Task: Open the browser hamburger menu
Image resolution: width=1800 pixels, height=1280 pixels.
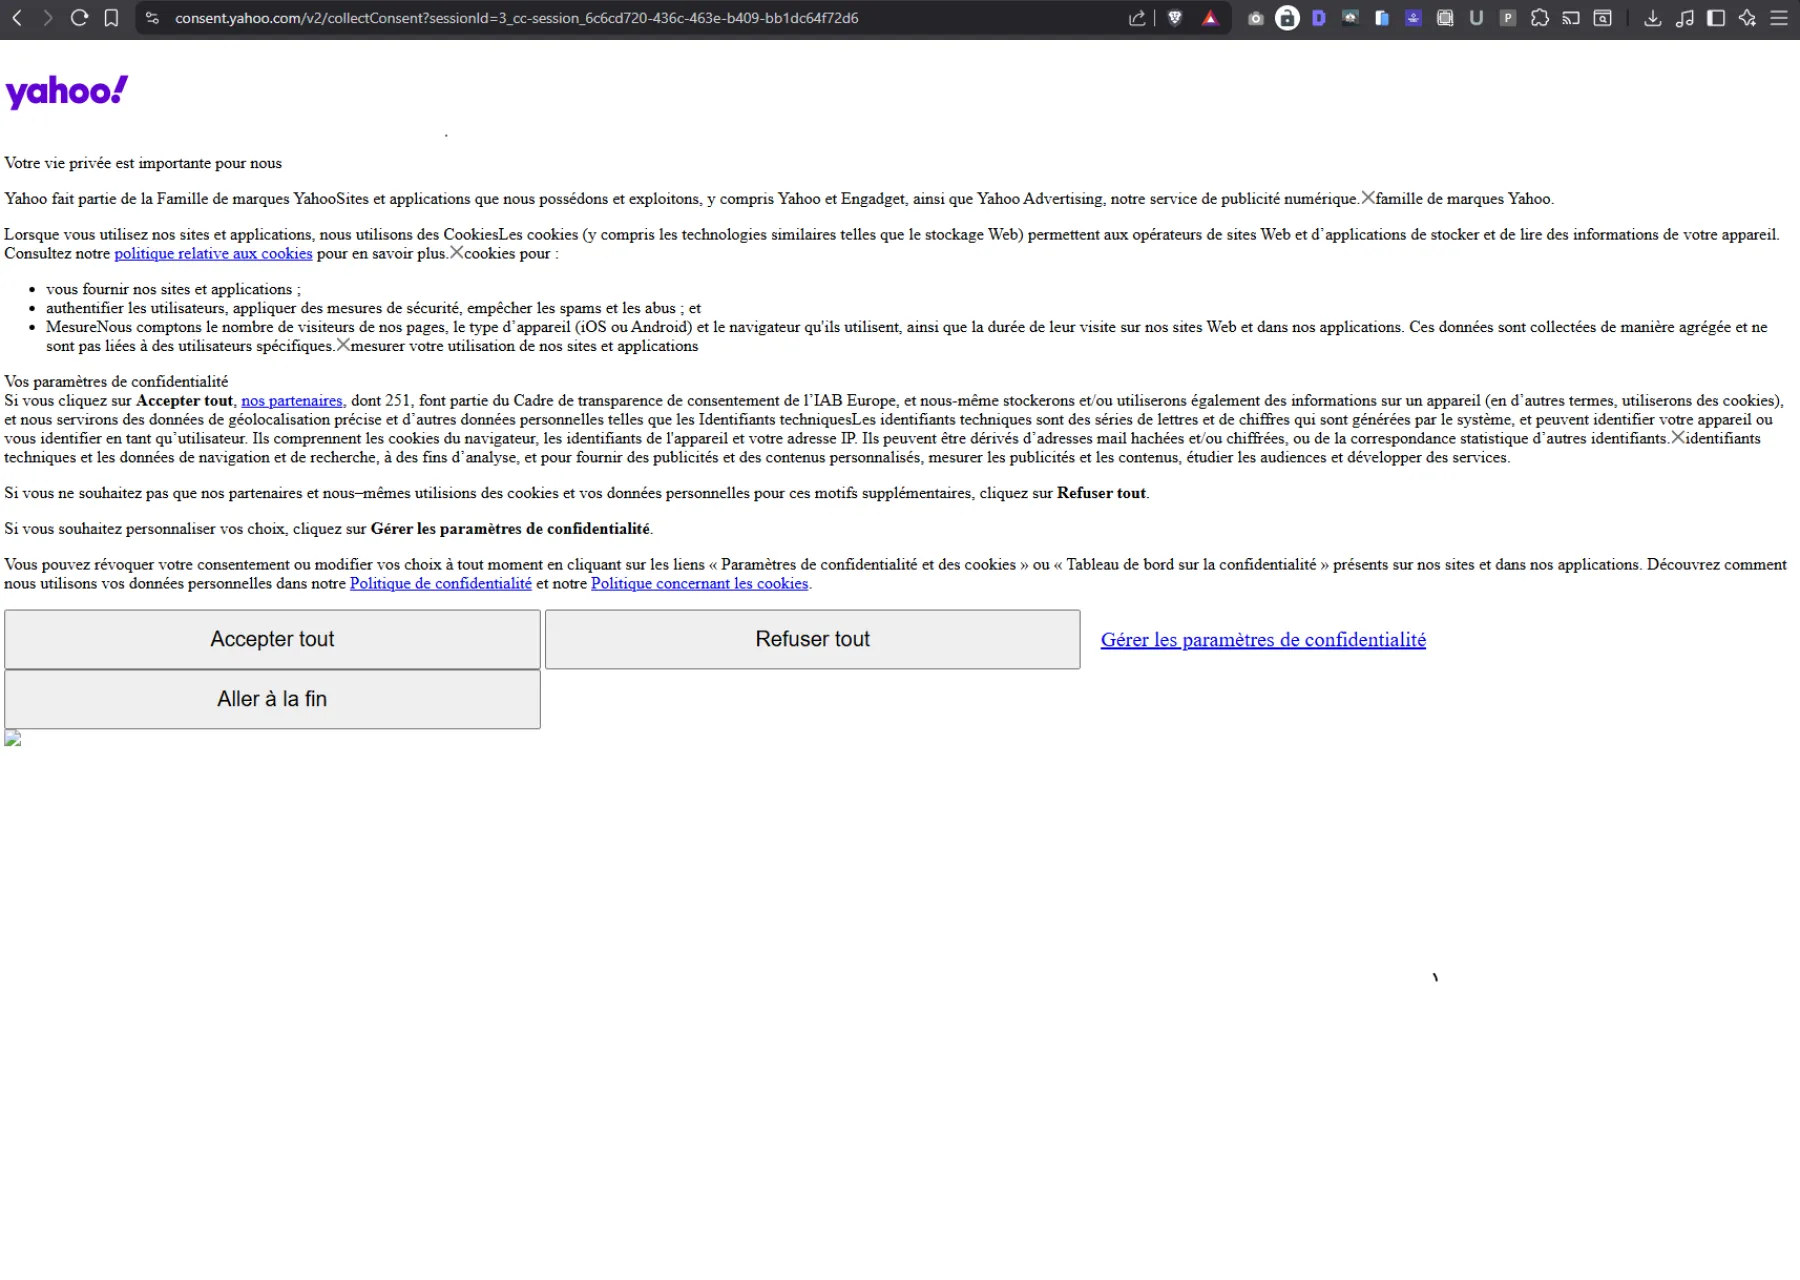Action: tap(1779, 18)
